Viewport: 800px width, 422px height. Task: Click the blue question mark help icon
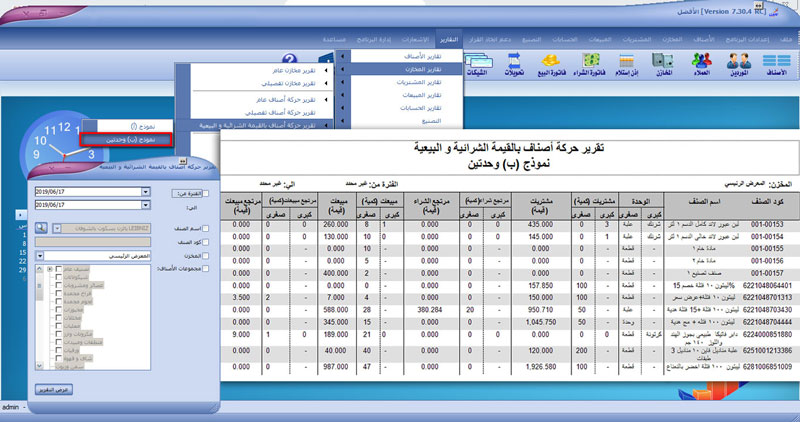(x=289, y=60)
